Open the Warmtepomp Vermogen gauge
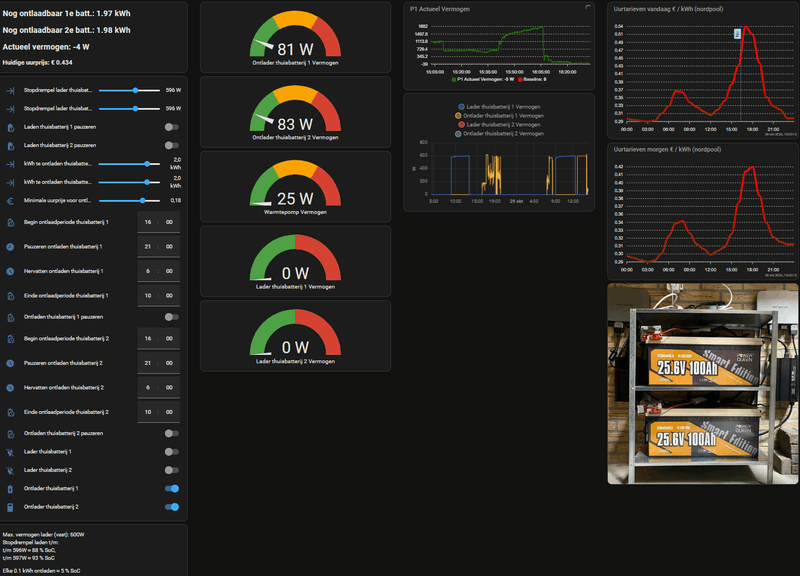Viewport: 800px width, 576px height. 295,187
